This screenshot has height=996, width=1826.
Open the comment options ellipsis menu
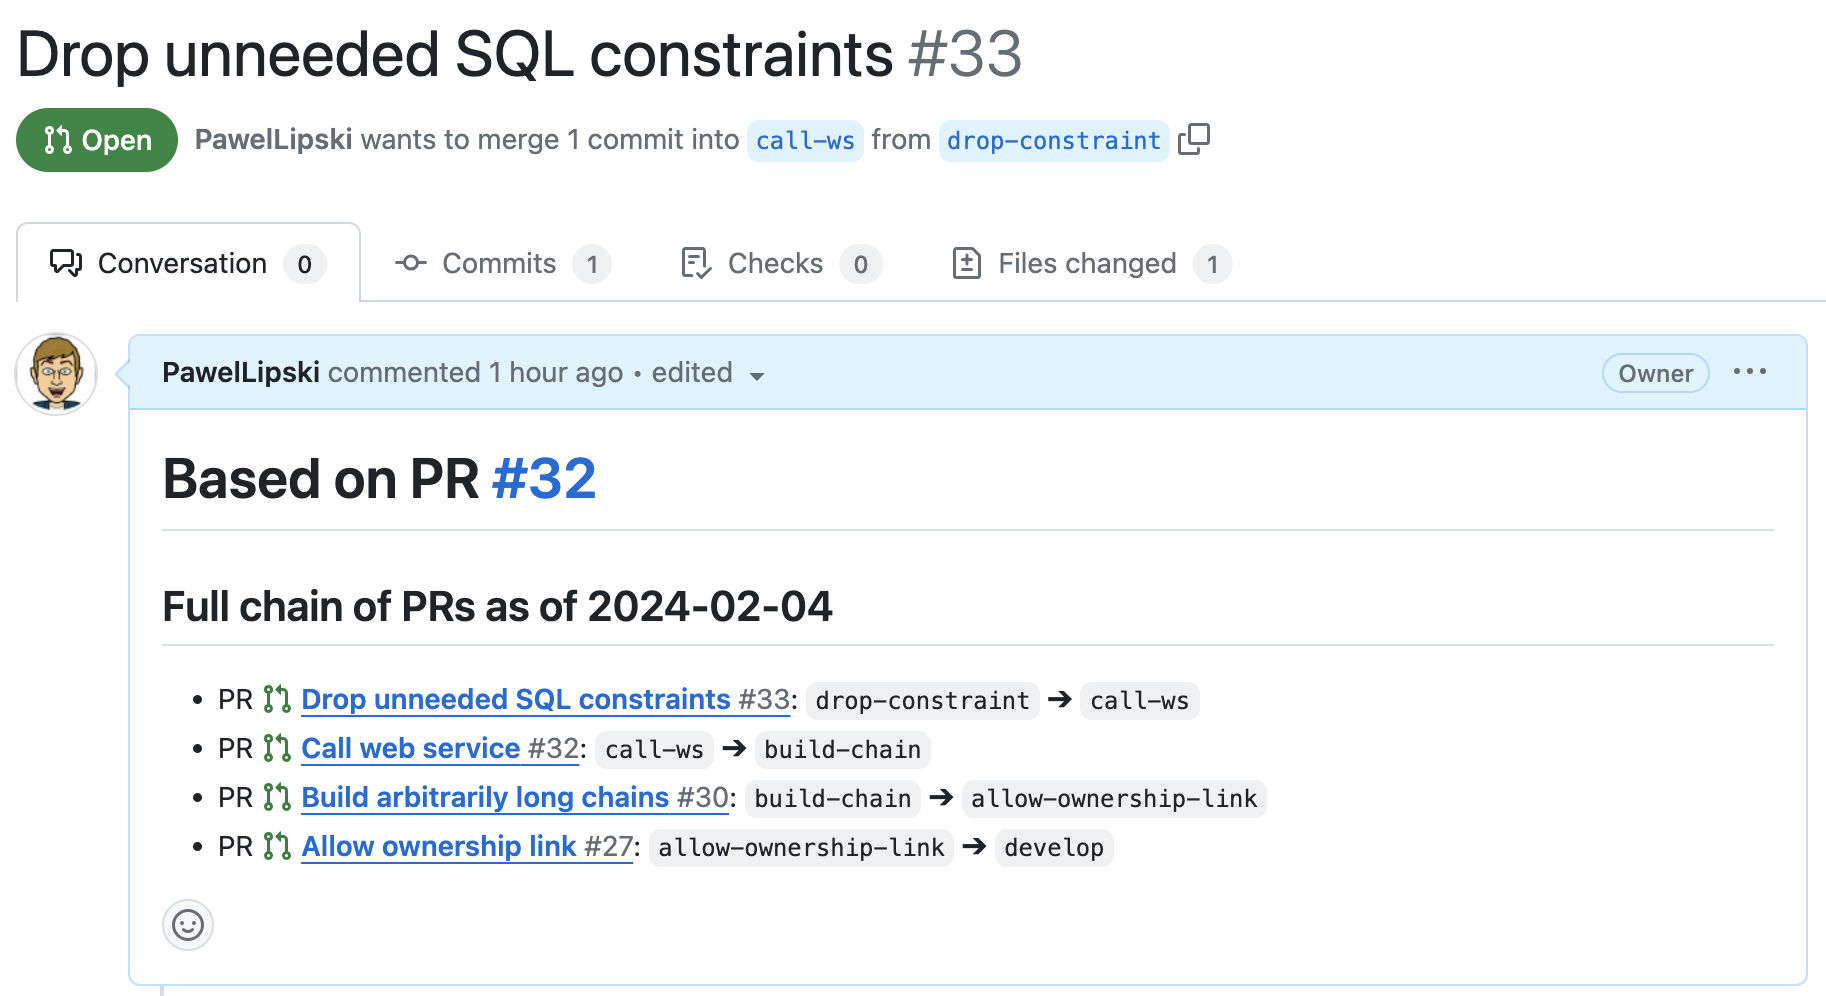[x=1750, y=372]
